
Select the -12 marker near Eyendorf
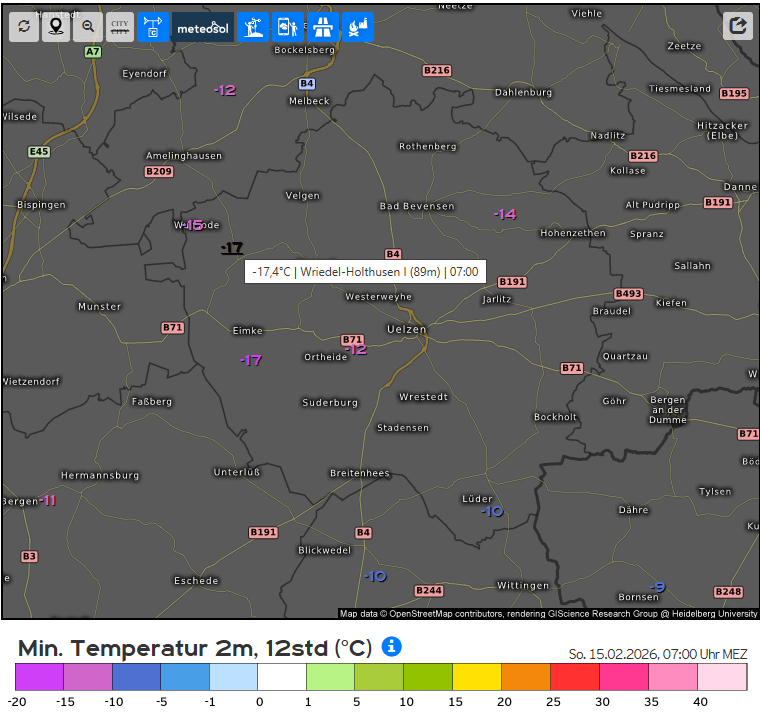[225, 90]
